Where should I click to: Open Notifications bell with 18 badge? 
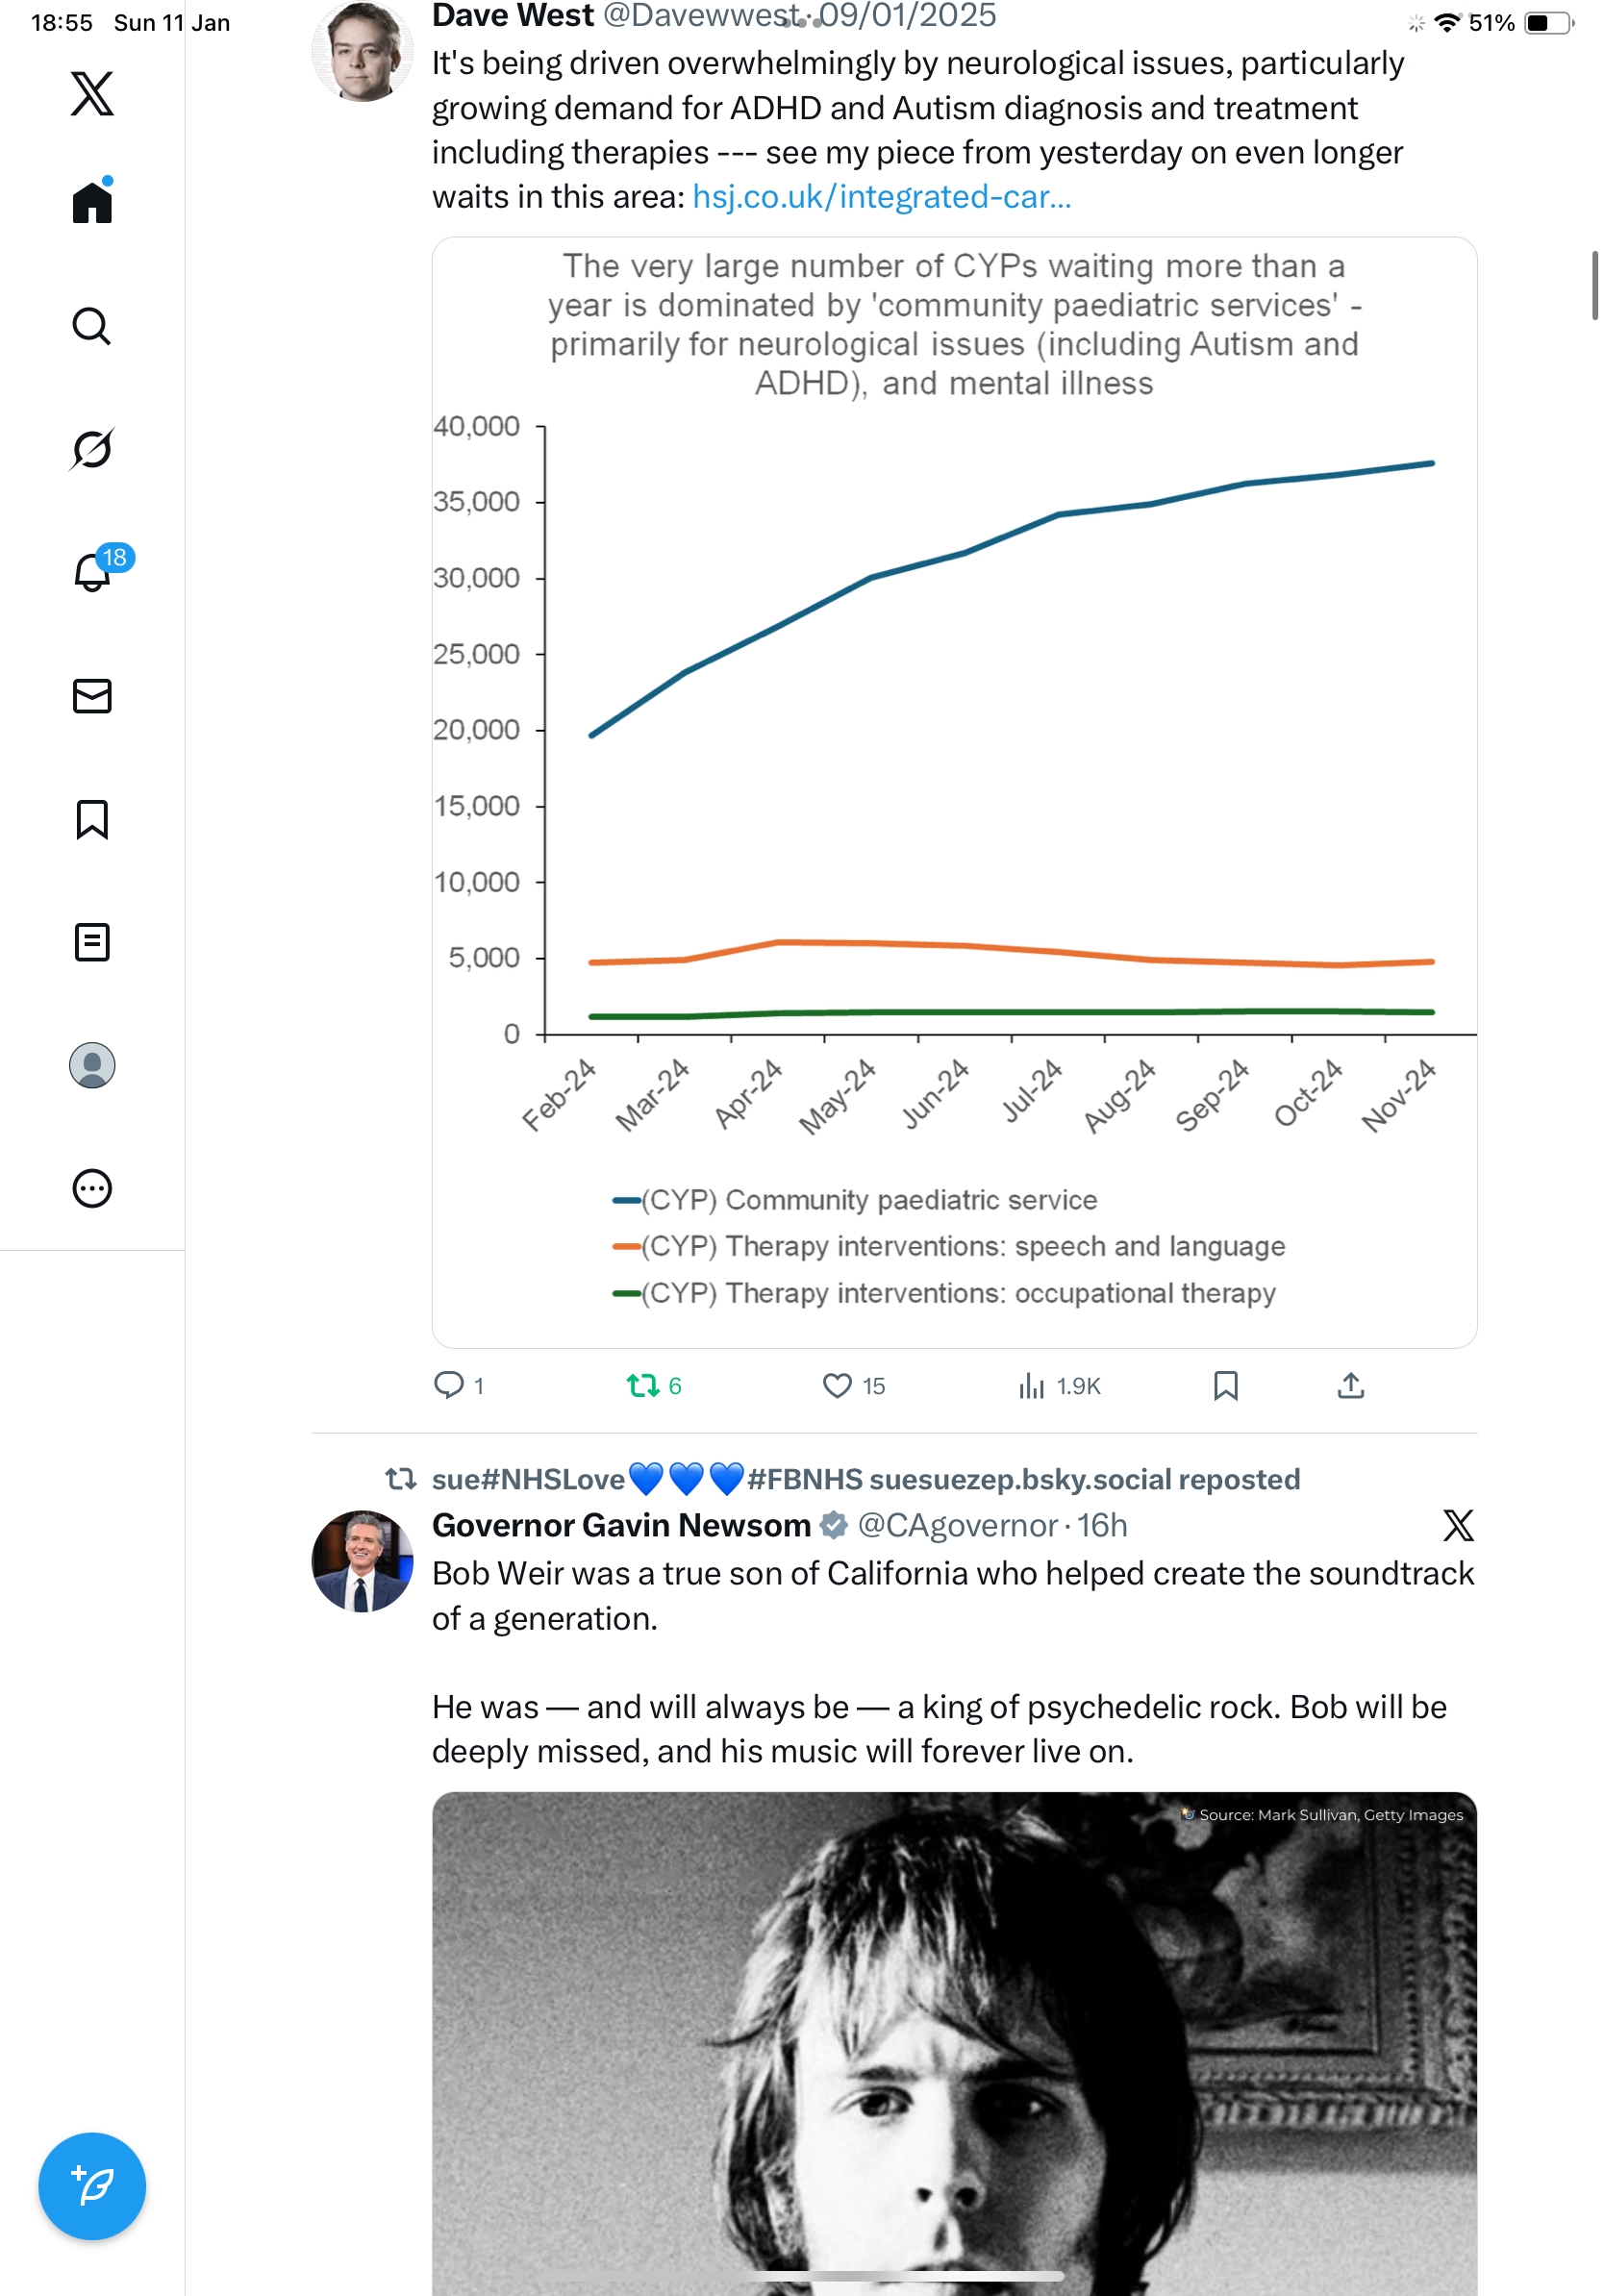pos(93,572)
